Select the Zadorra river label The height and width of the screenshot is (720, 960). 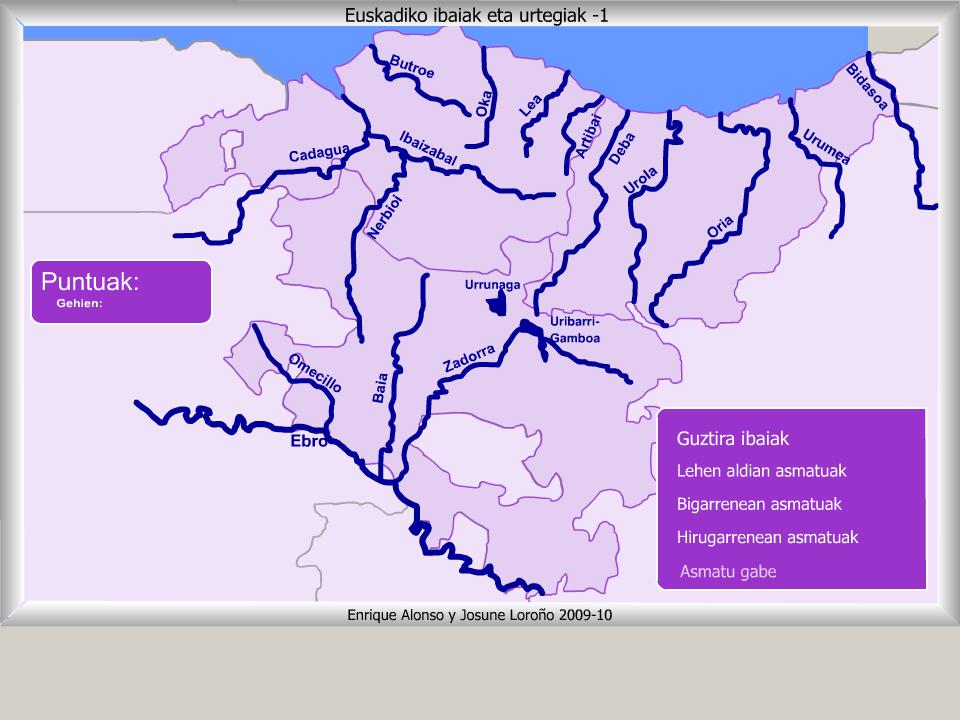[x=469, y=359]
